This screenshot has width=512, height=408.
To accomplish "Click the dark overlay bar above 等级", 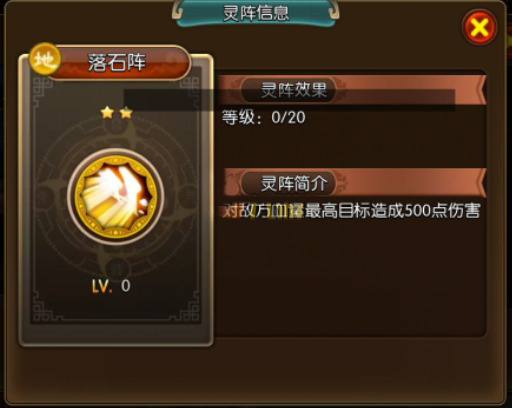I will tap(289, 100).
